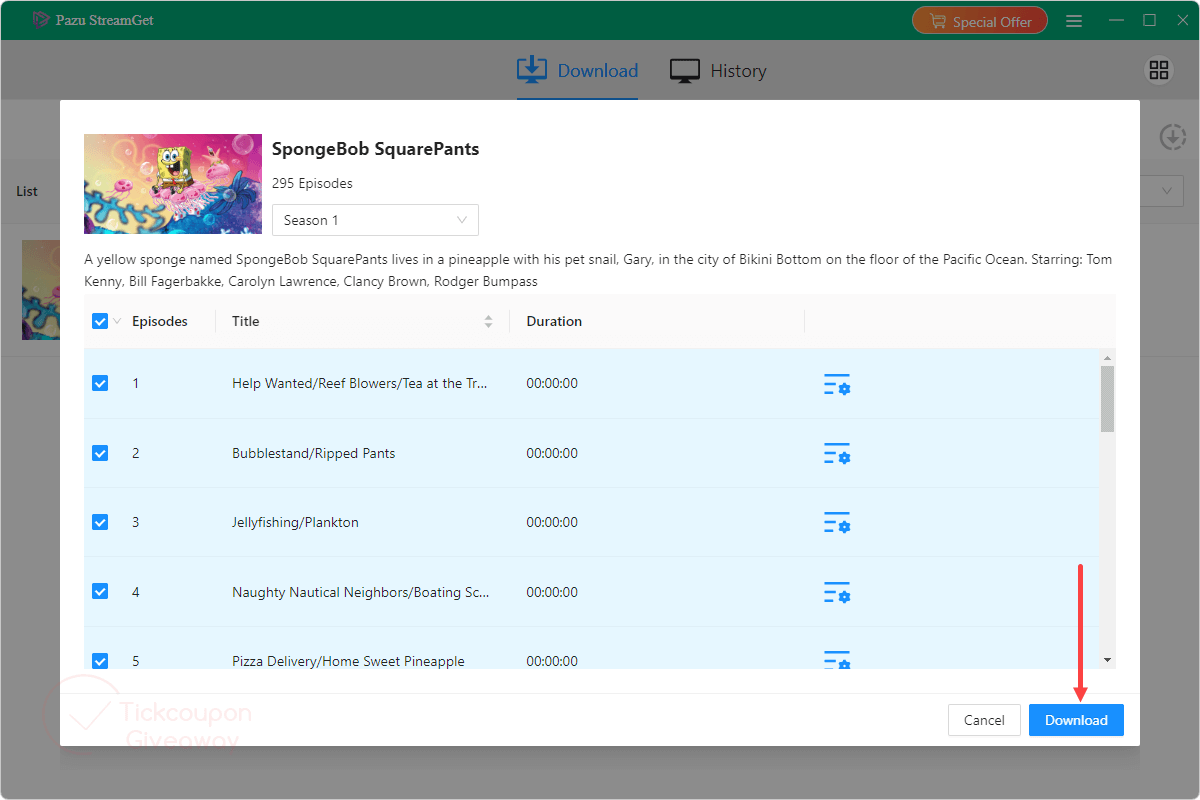Click the Cancel button

click(x=984, y=720)
